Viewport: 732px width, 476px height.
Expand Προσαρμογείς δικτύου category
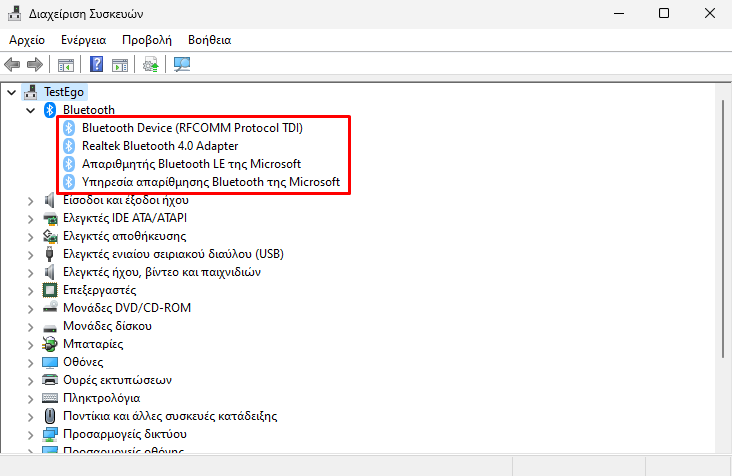pos(30,435)
